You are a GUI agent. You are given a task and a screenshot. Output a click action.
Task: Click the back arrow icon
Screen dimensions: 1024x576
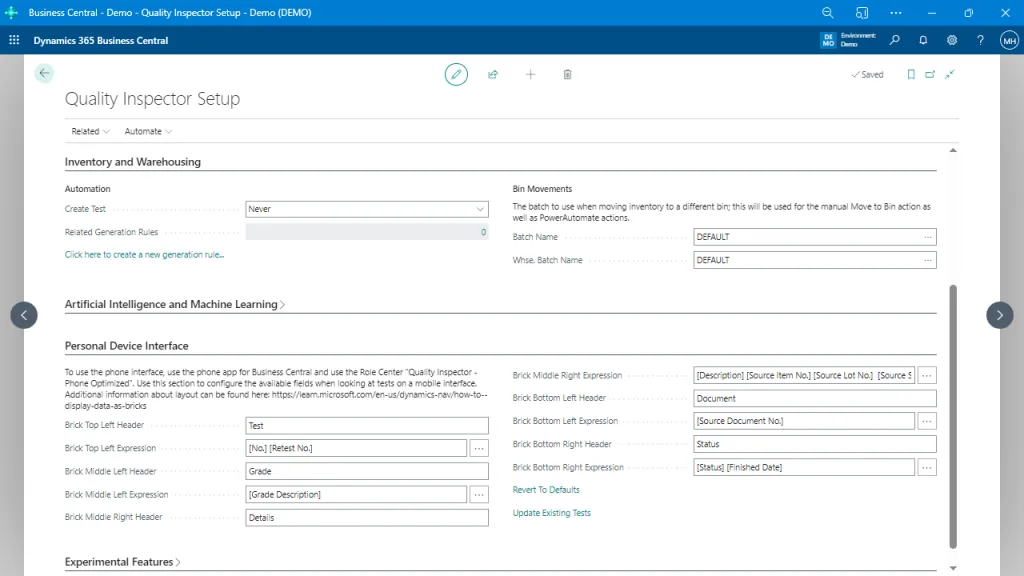pyautogui.click(x=43, y=73)
